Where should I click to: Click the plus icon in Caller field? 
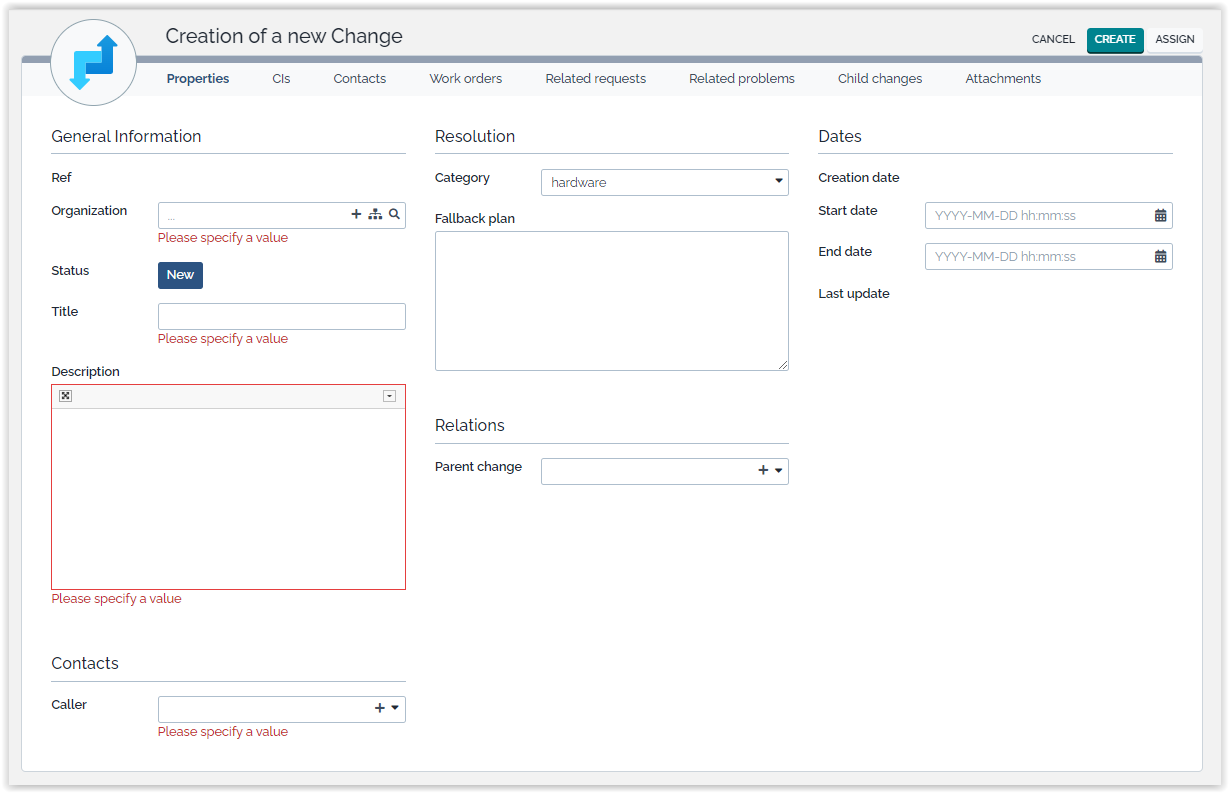click(380, 708)
